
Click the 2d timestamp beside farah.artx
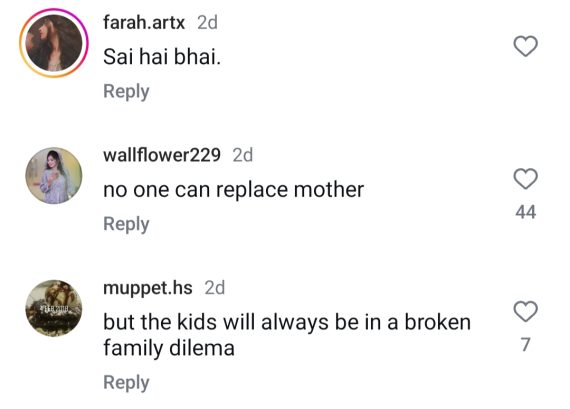point(207,23)
